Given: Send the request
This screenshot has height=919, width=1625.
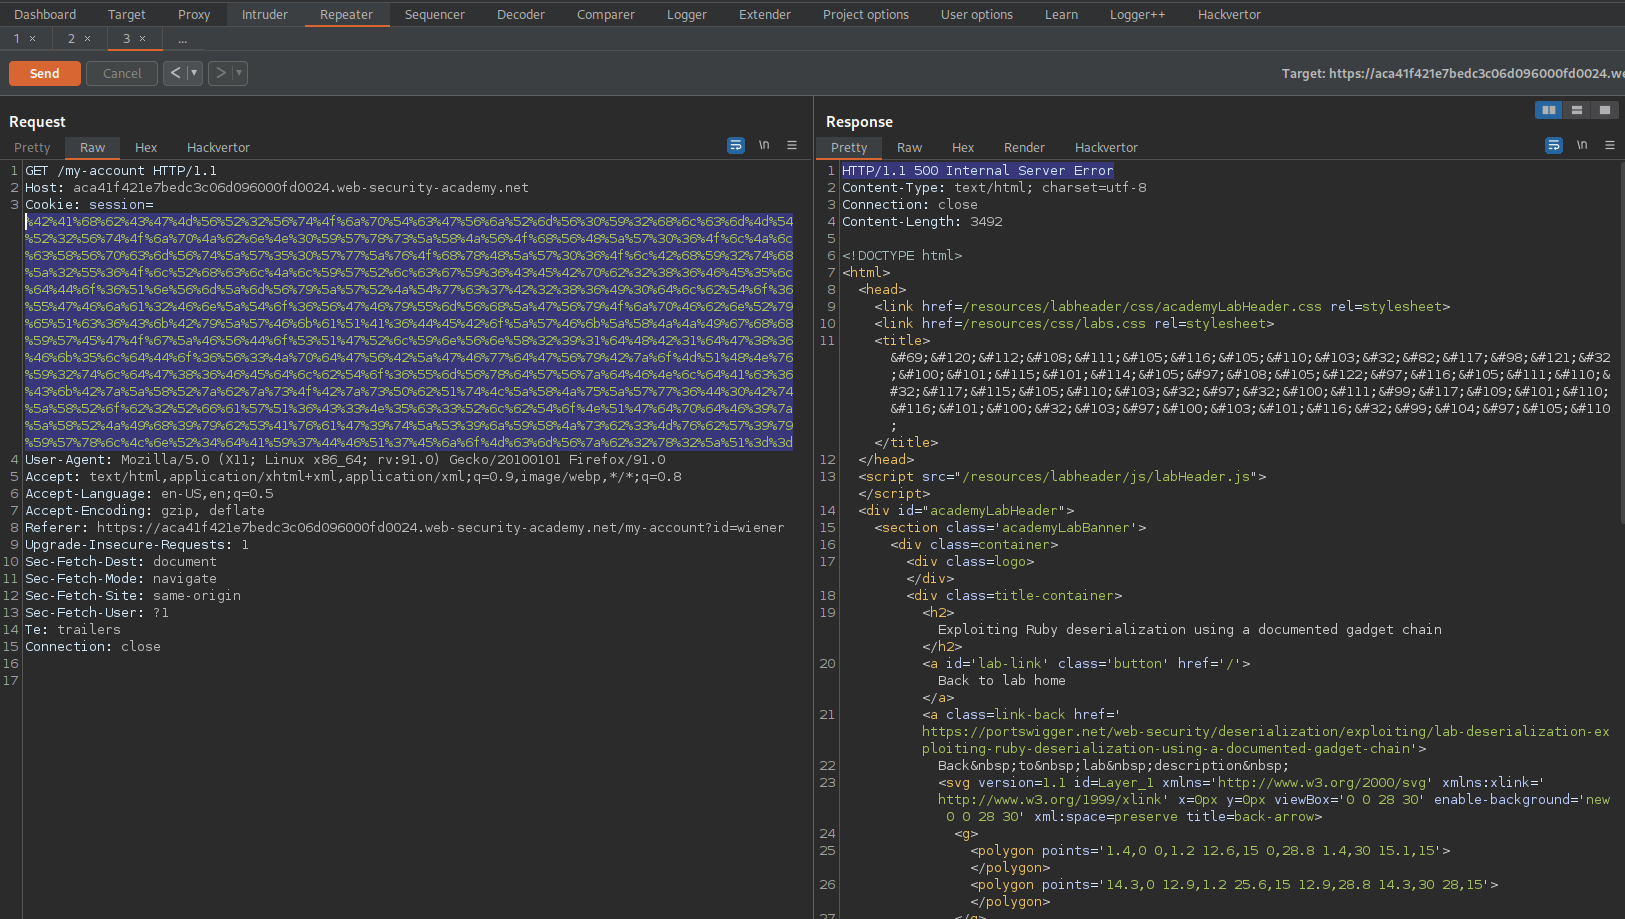Looking at the screenshot, I should pyautogui.click(x=45, y=73).
